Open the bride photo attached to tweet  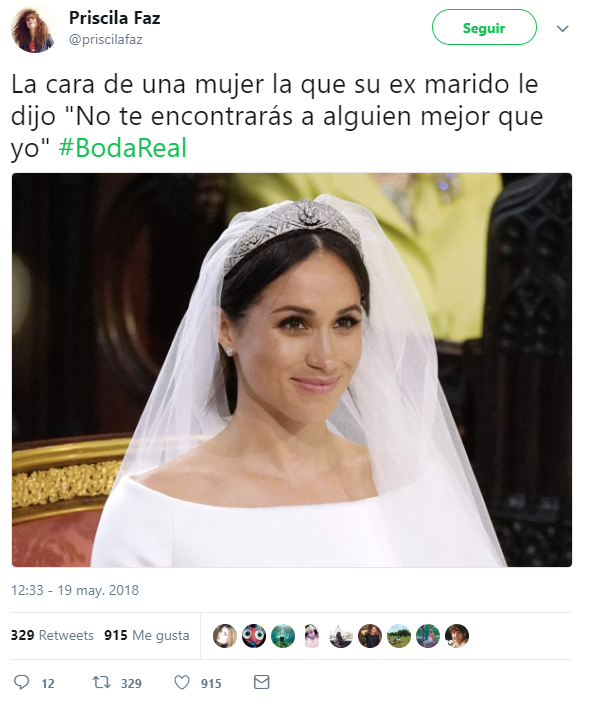[x=292, y=369]
